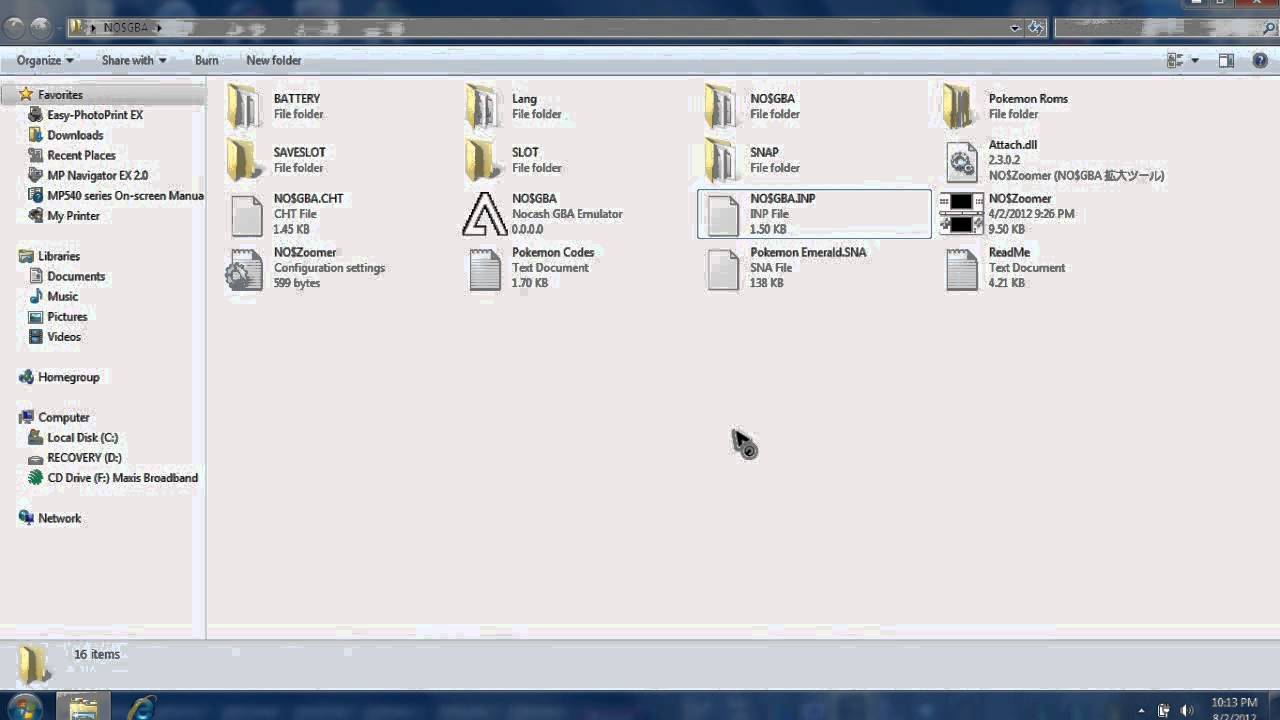Select the BATTERY folder icon
This screenshot has height=720, width=1280.
[x=243, y=106]
